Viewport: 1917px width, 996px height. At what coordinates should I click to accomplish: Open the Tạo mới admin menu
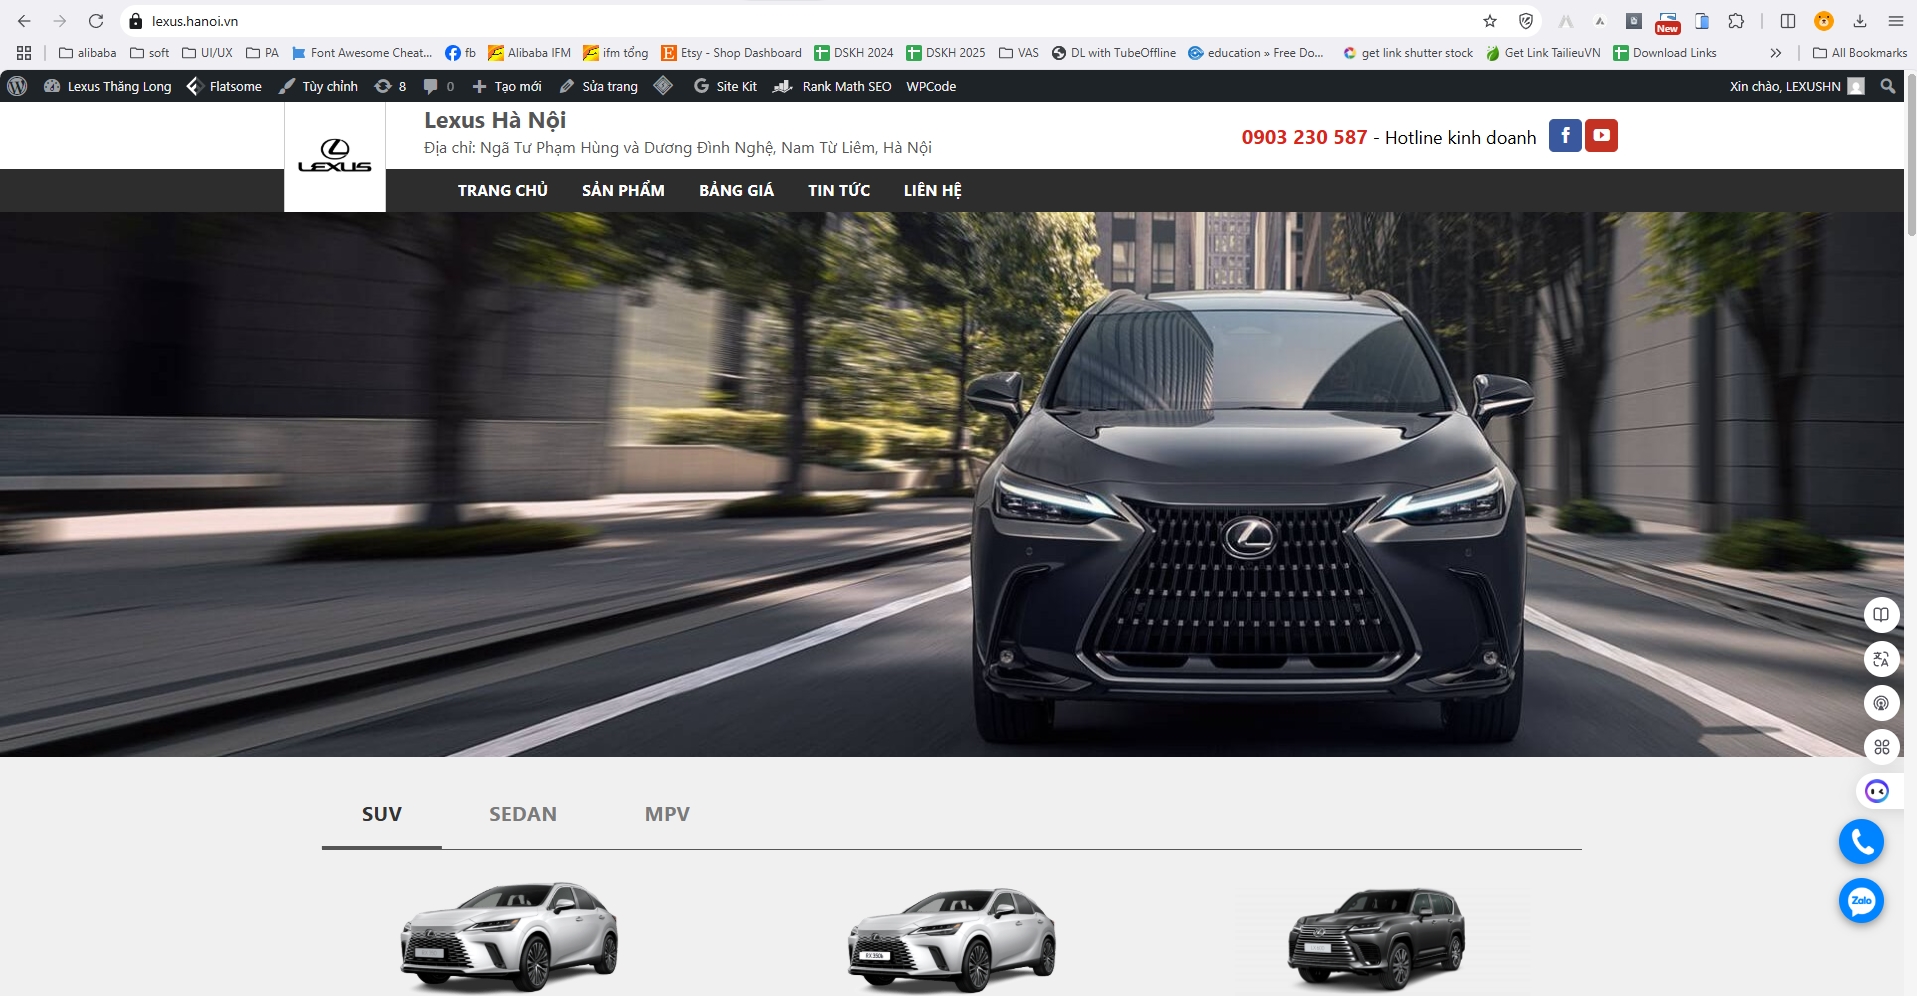click(x=507, y=86)
